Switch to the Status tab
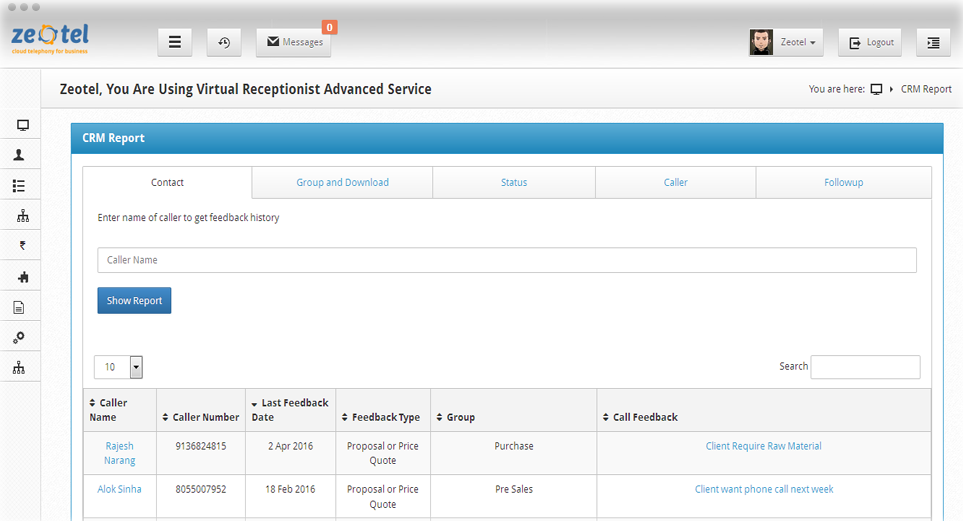Viewport: 963px width, 523px height. (x=514, y=182)
